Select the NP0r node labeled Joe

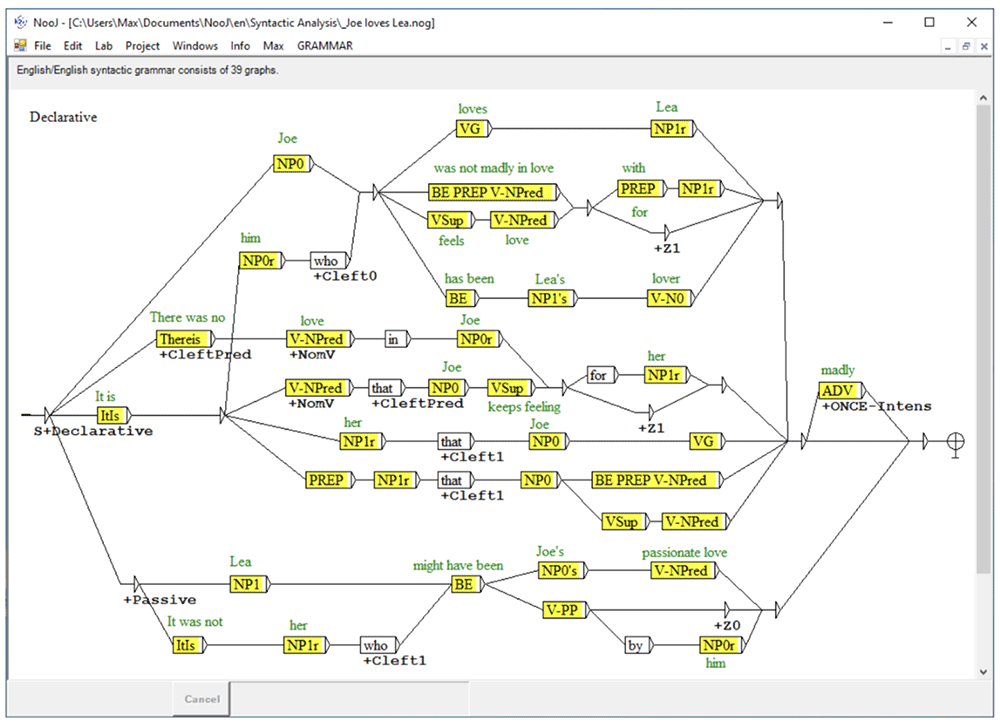[478, 339]
